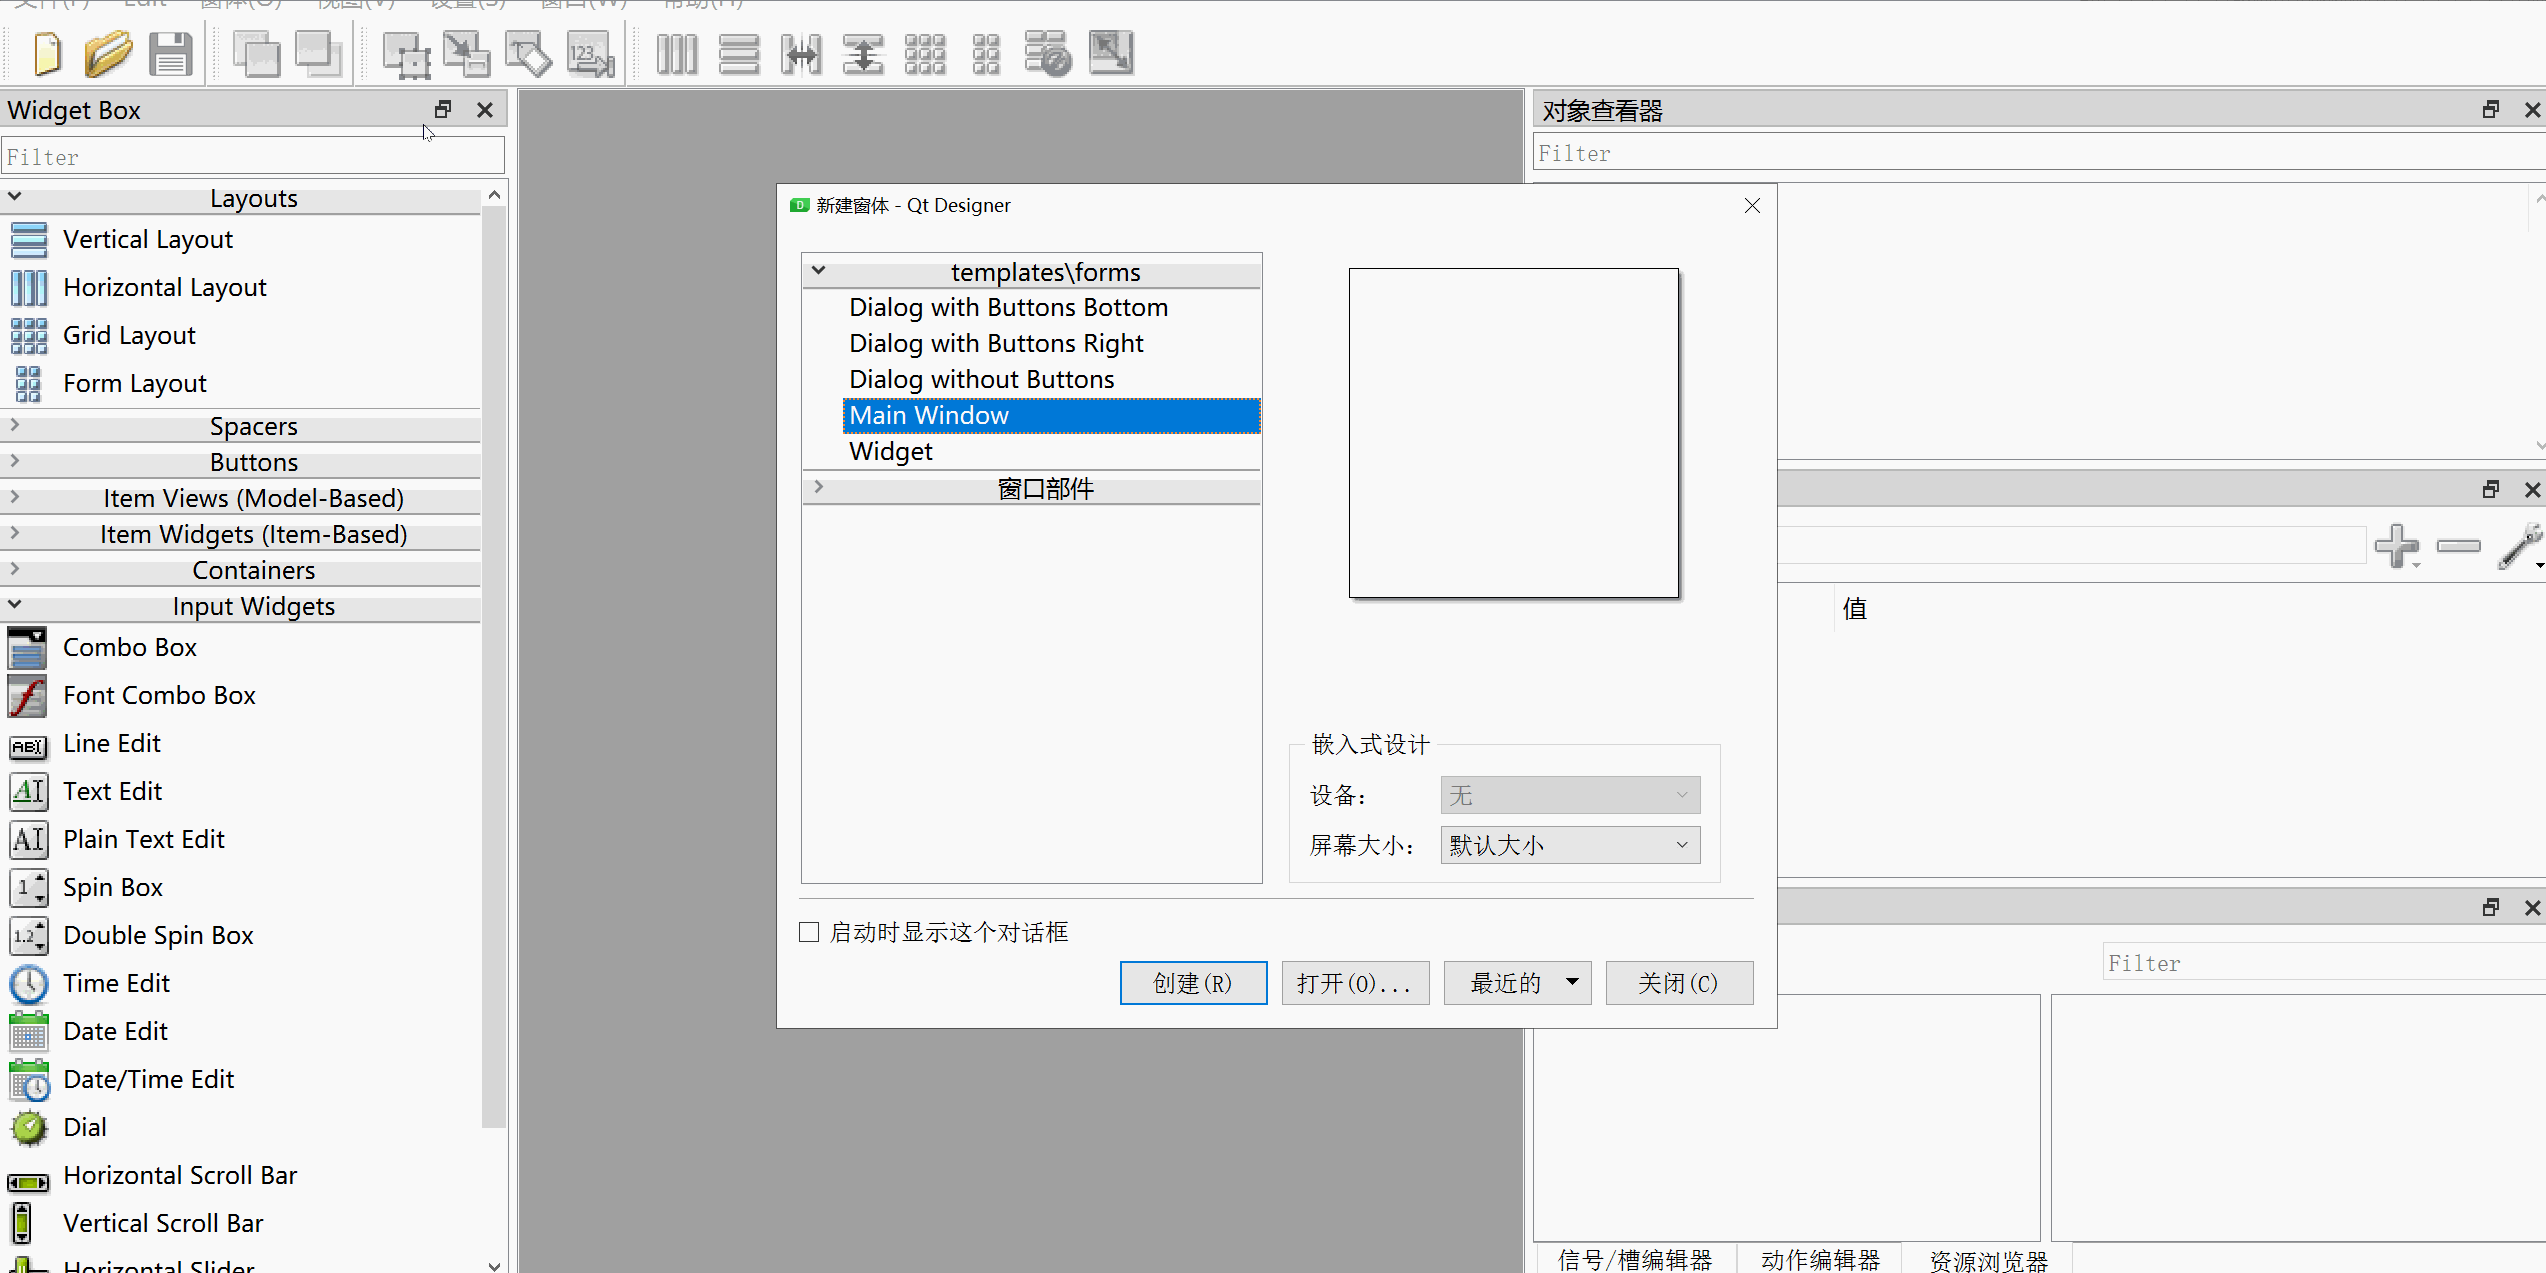2546x1273 pixels.
Task: Click the plus add property icon
Action: [x=2396, y=545]
